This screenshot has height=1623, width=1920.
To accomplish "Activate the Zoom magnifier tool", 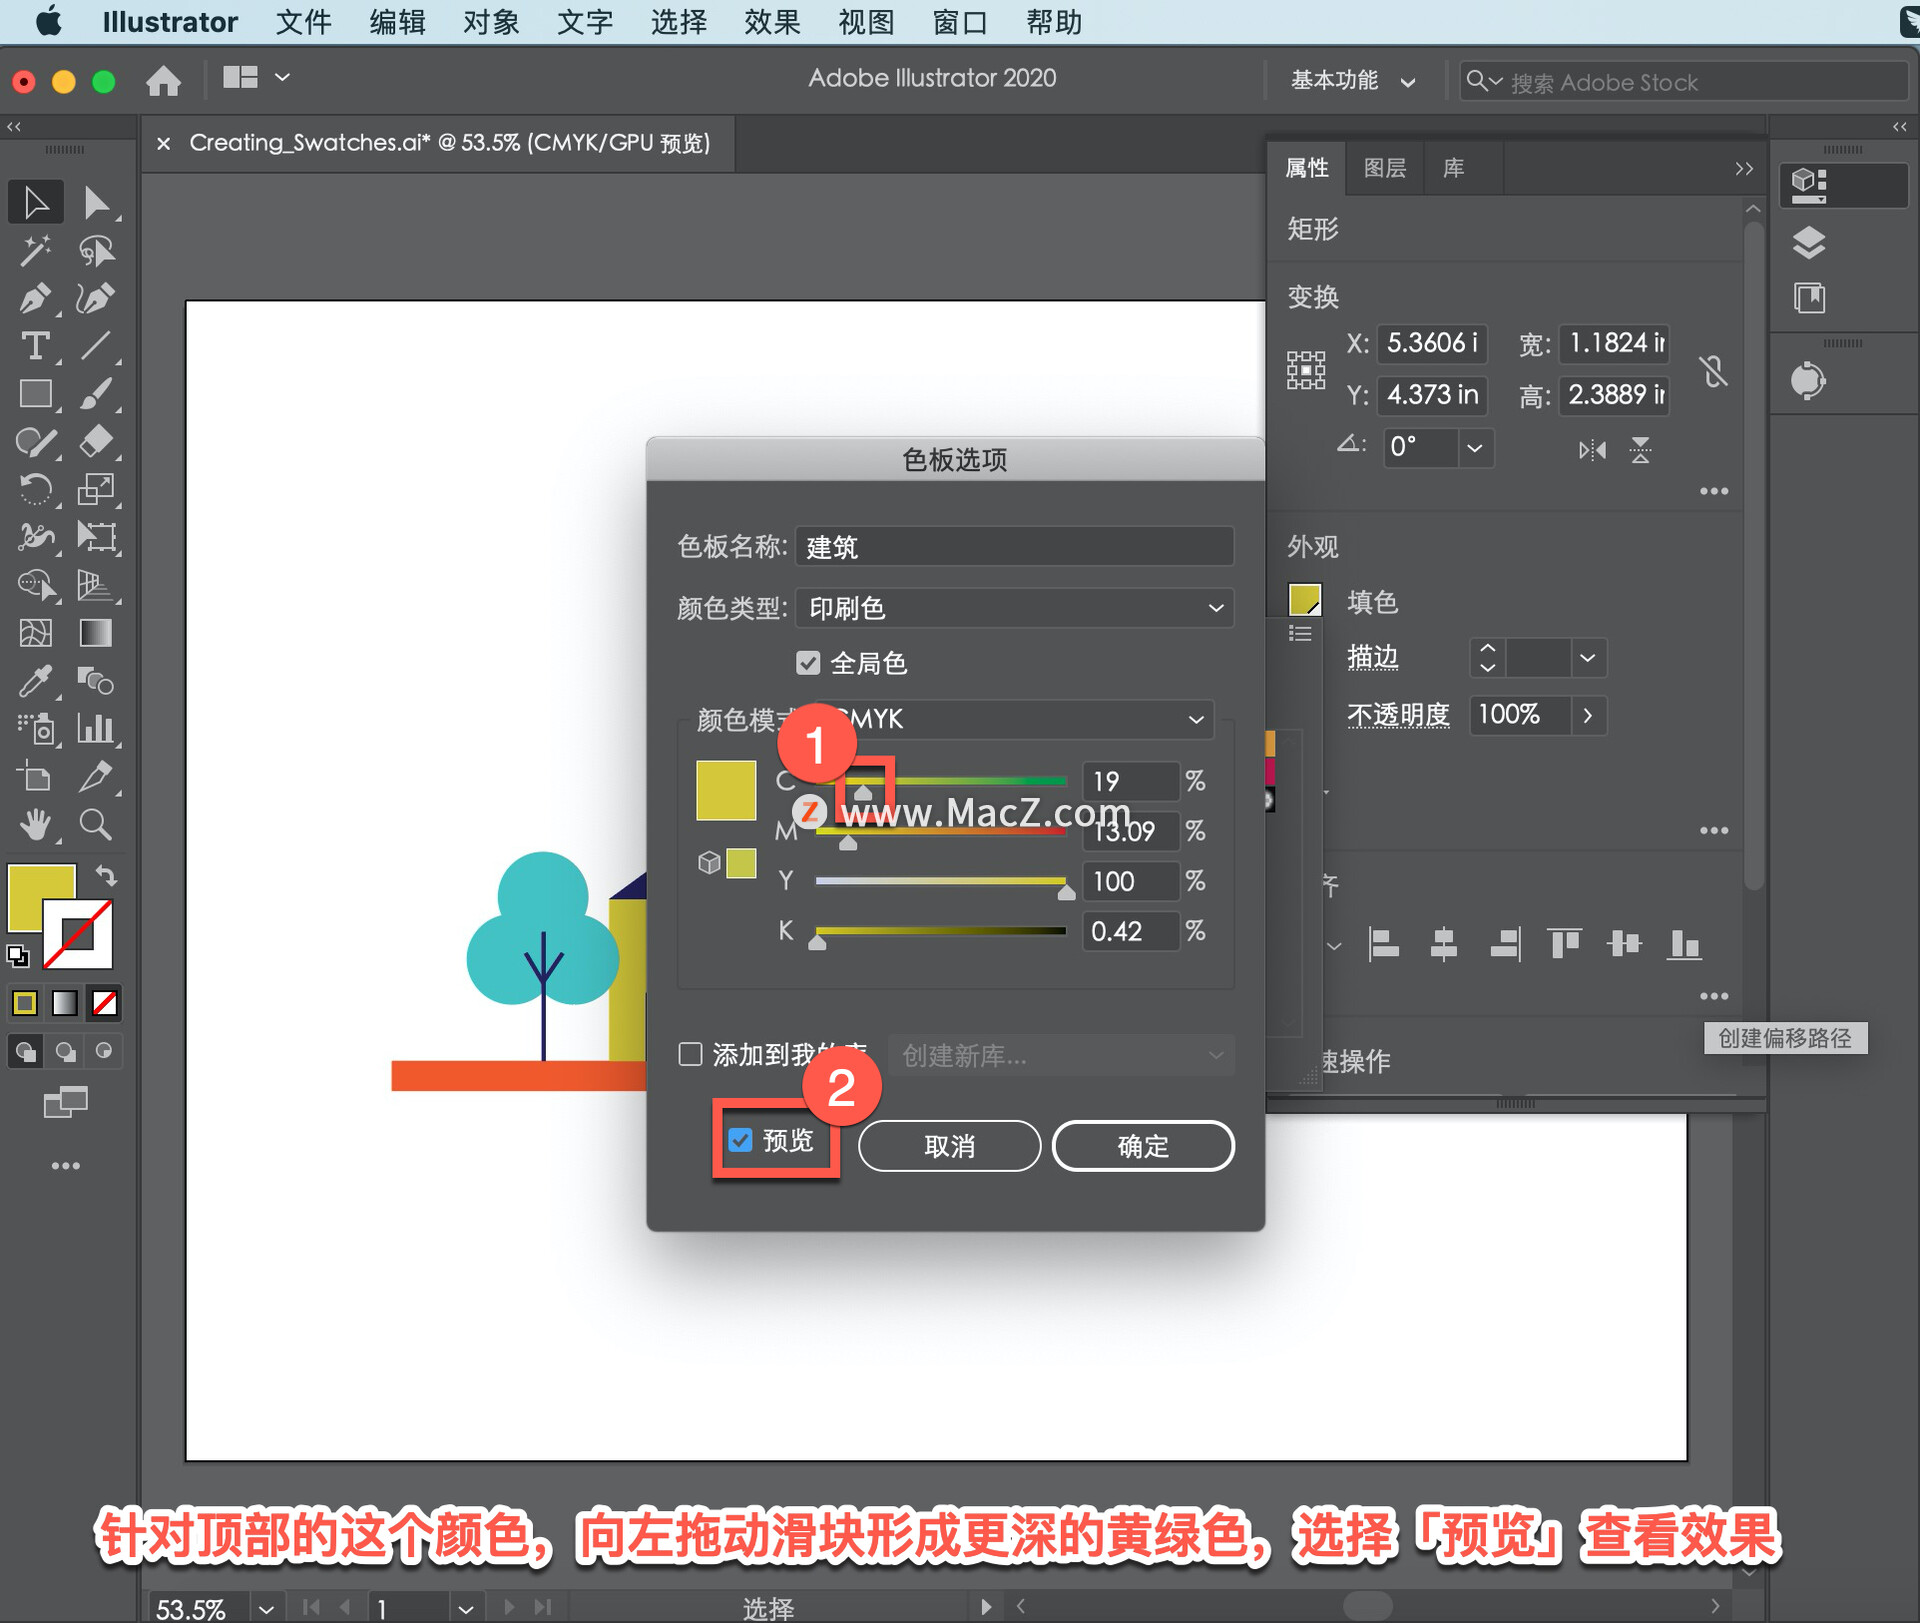I will coord(96,824).
